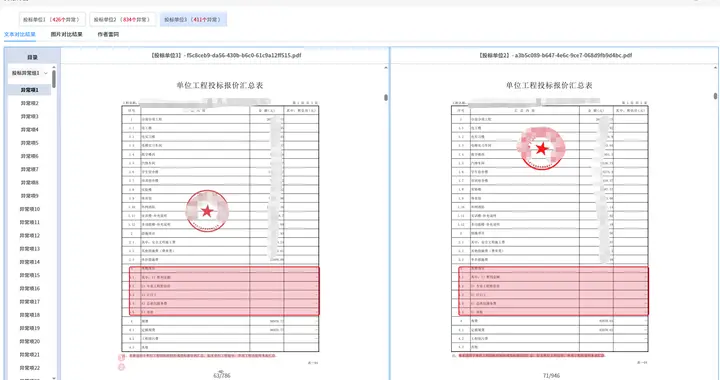Select the 投标单位2 (834个异常) button
The image size is (720, 380).
click(x=122, y=20)
